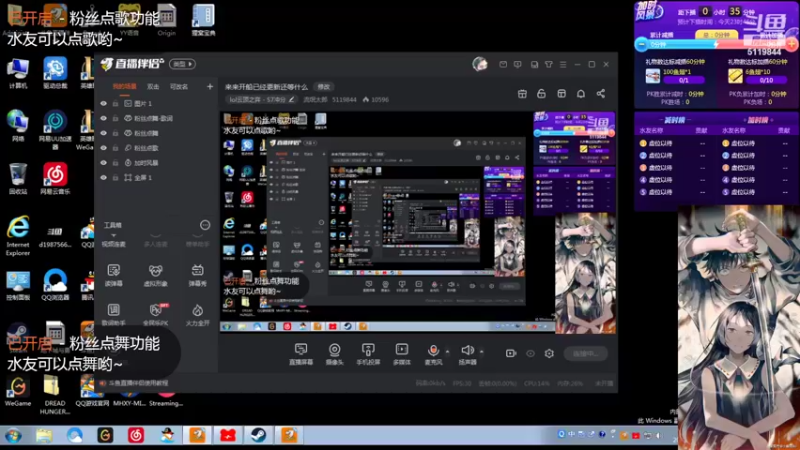Open the 读弹幕 tool
800x450 pixels.
tap(113, 275)
